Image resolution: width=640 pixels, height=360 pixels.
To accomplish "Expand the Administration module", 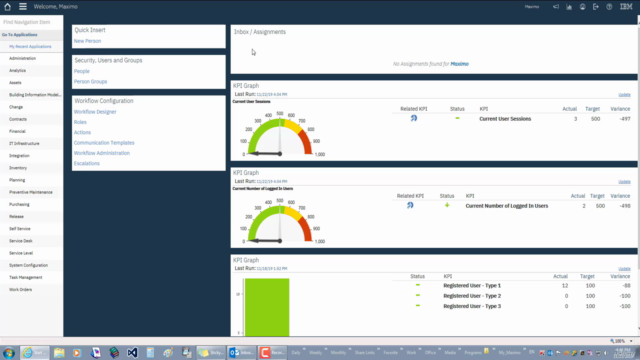I will 22,58.
